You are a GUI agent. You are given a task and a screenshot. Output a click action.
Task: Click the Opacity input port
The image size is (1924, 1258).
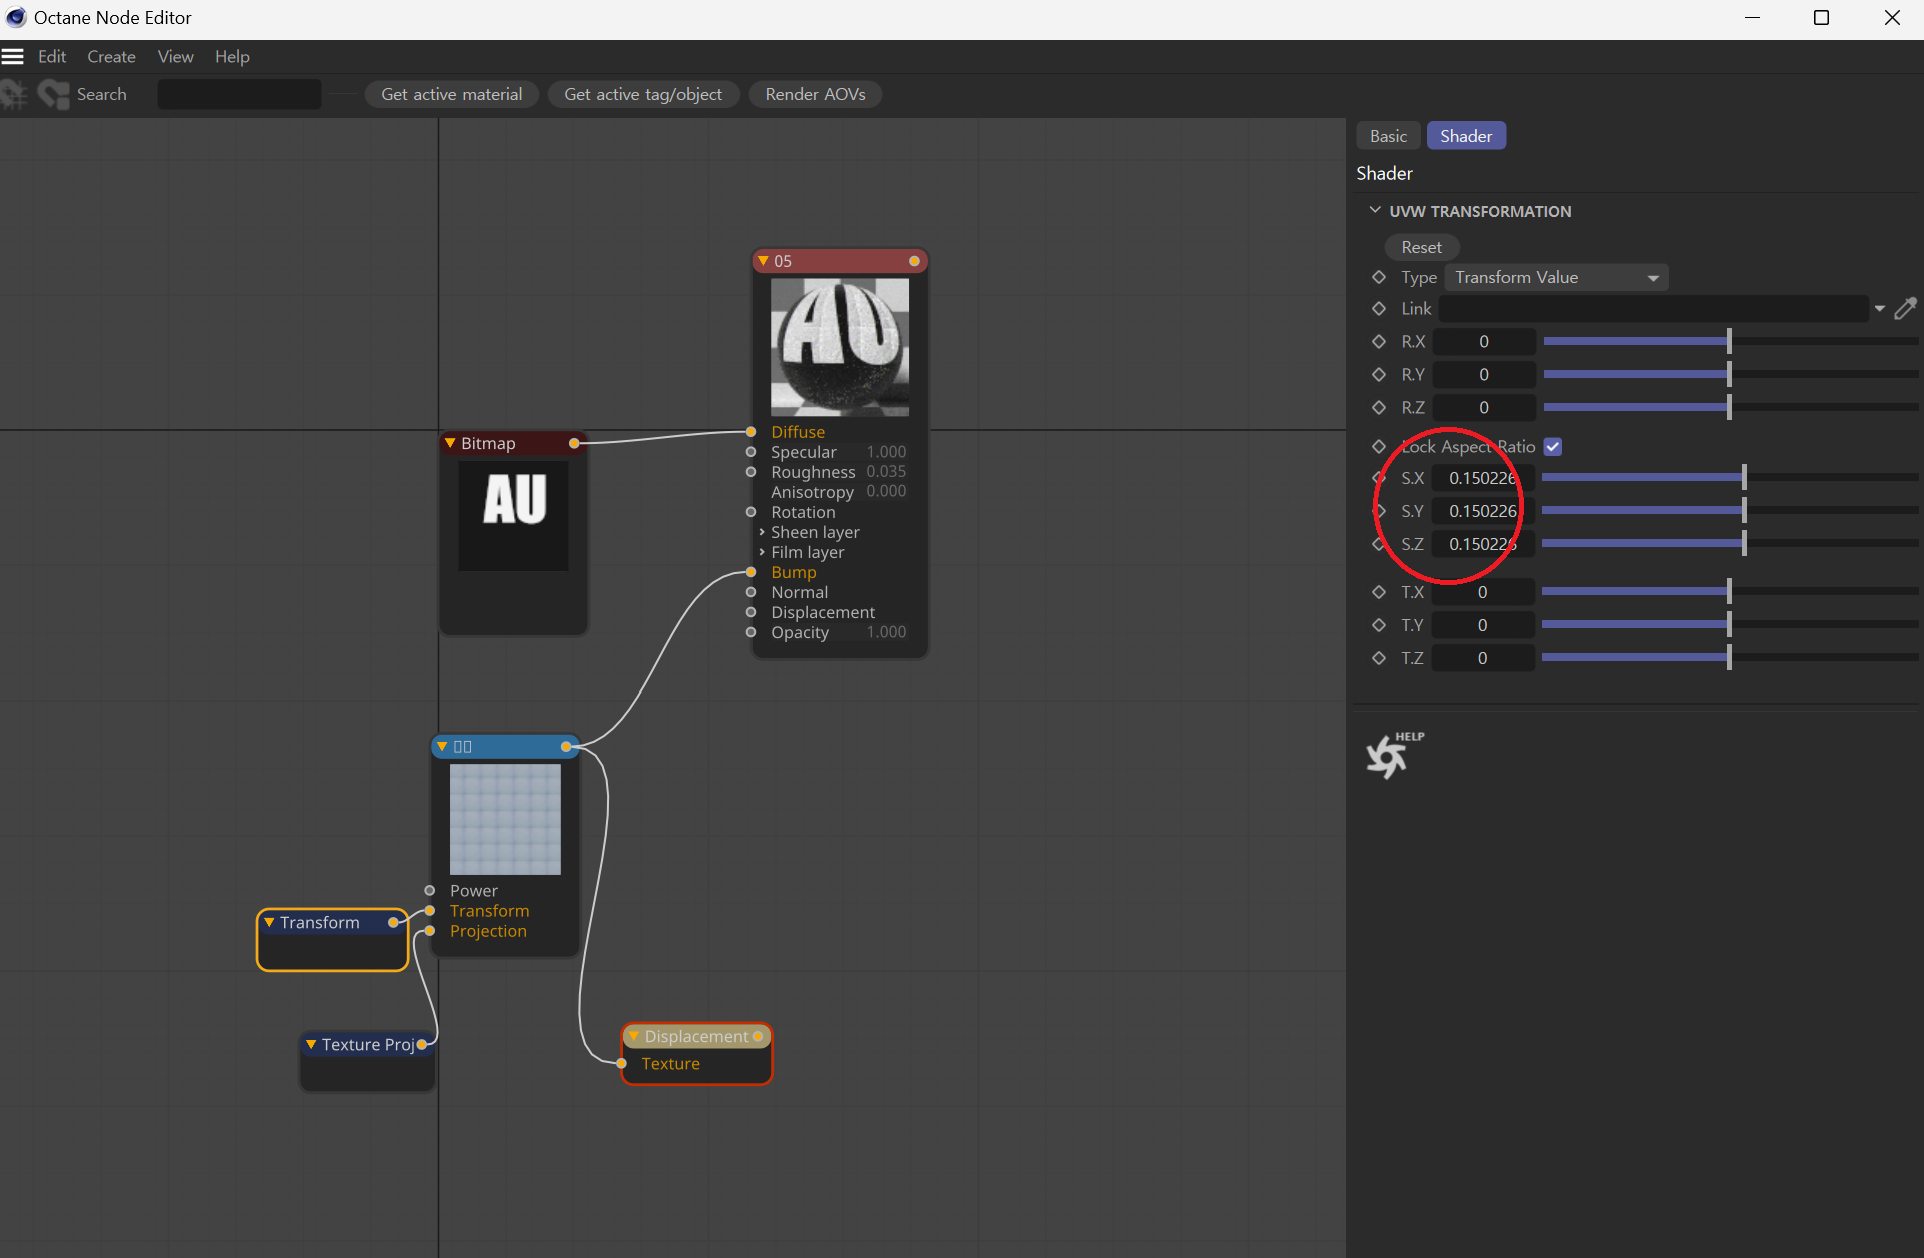[751, 632]
